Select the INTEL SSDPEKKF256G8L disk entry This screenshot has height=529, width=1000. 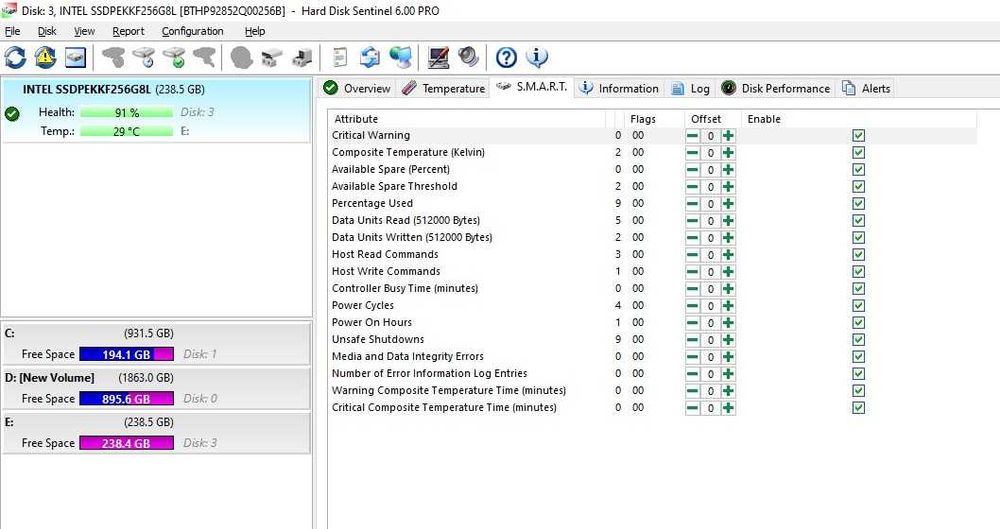tap(156, 110)
